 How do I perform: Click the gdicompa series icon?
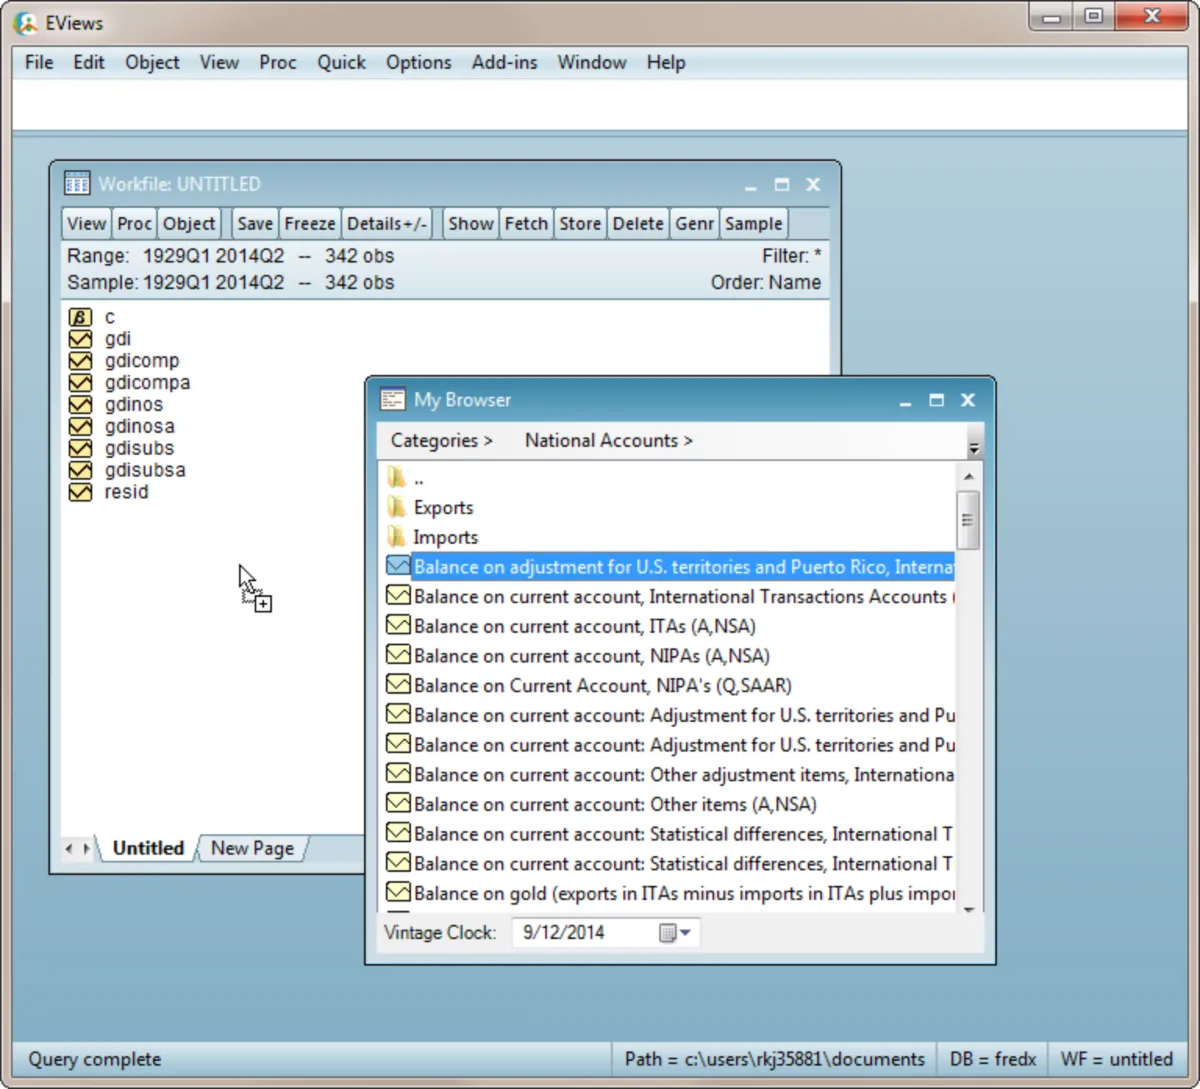[80, 383]
